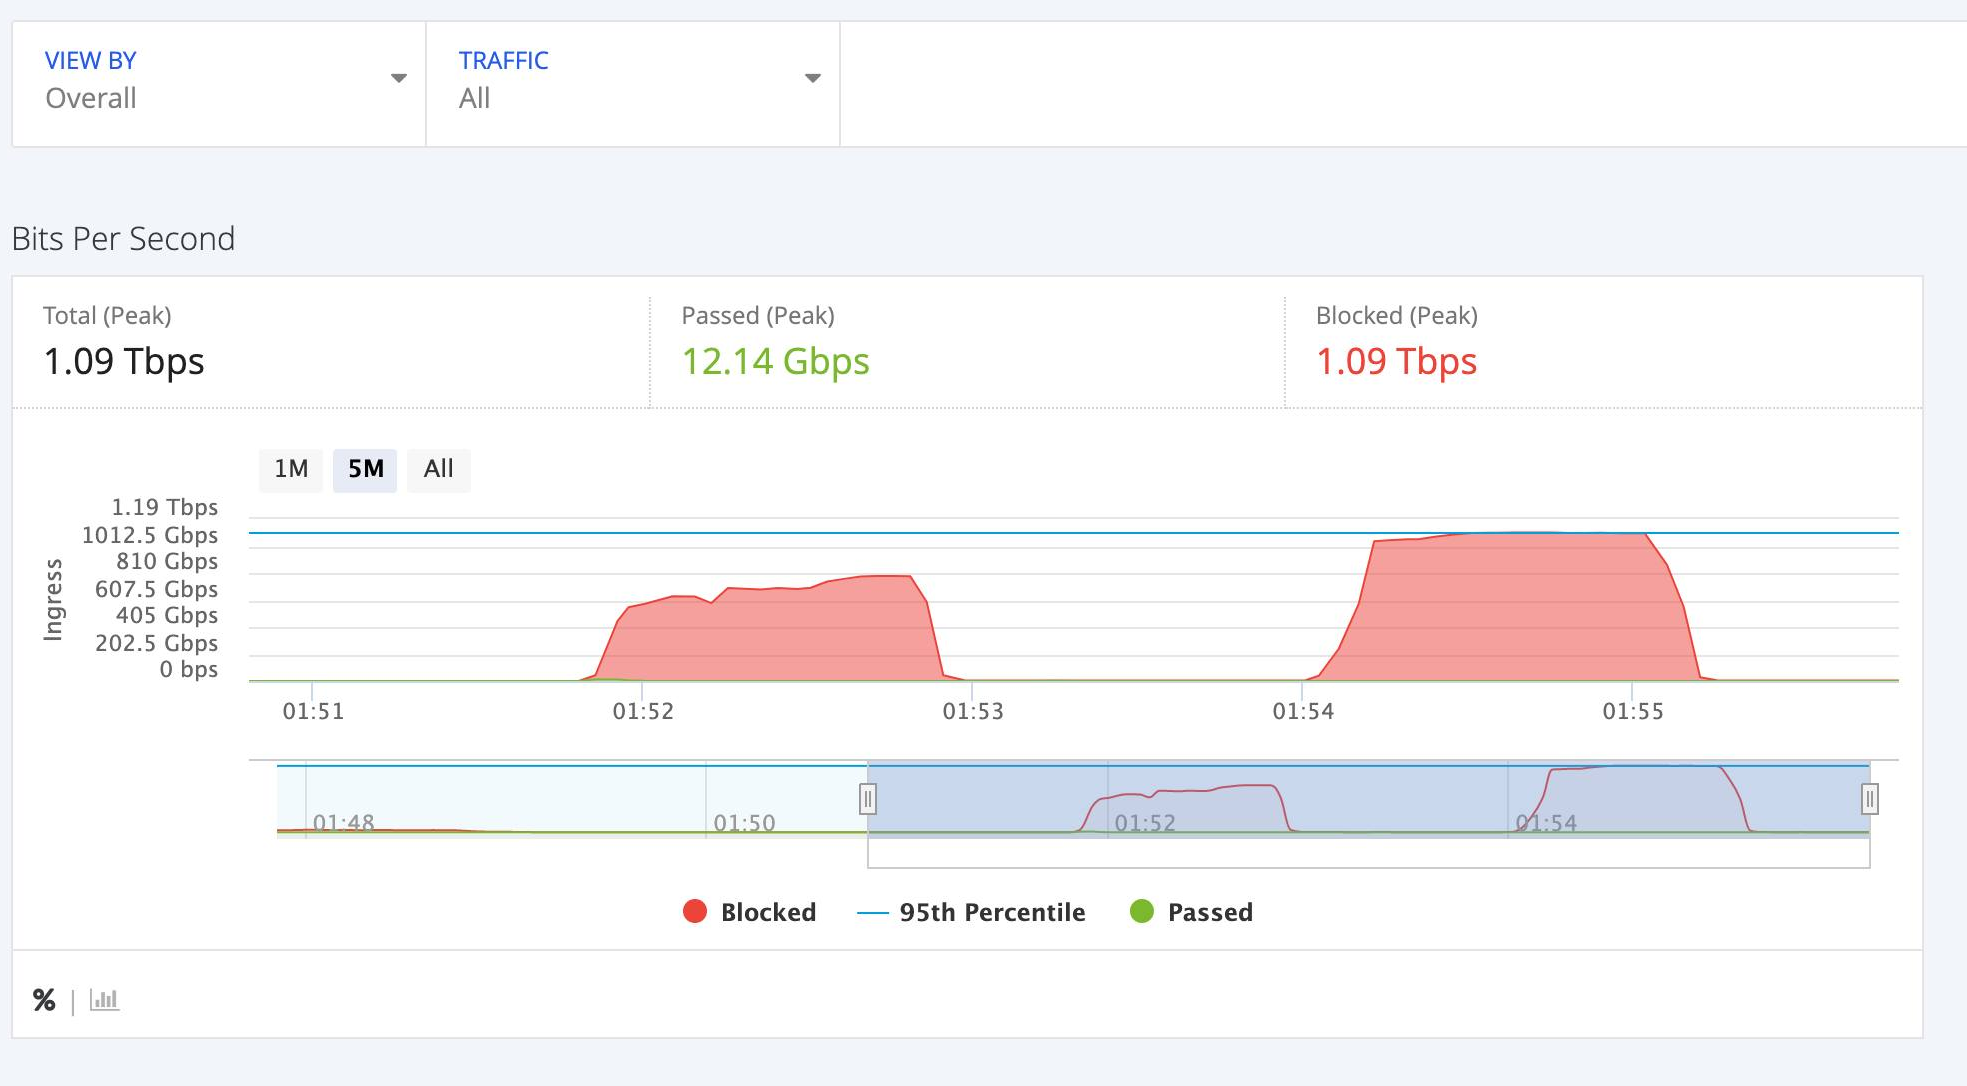Select the All time interval tab
This screenshot has height=1086, width=1967.
tap(437, 469)
